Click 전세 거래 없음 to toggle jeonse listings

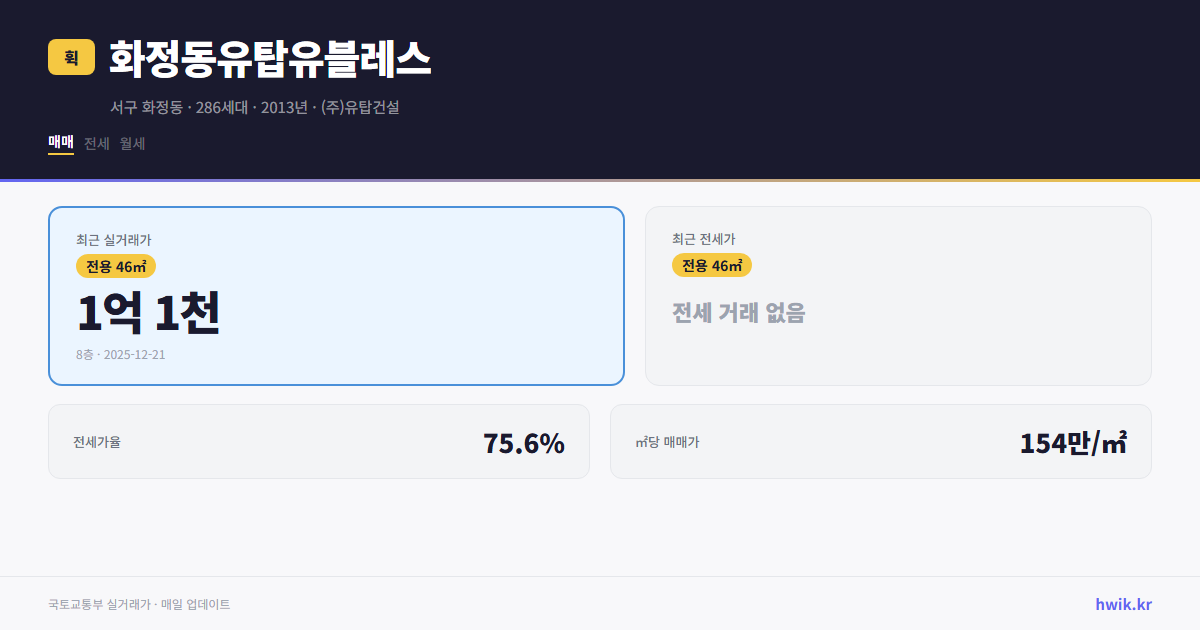tap(739, 313)
